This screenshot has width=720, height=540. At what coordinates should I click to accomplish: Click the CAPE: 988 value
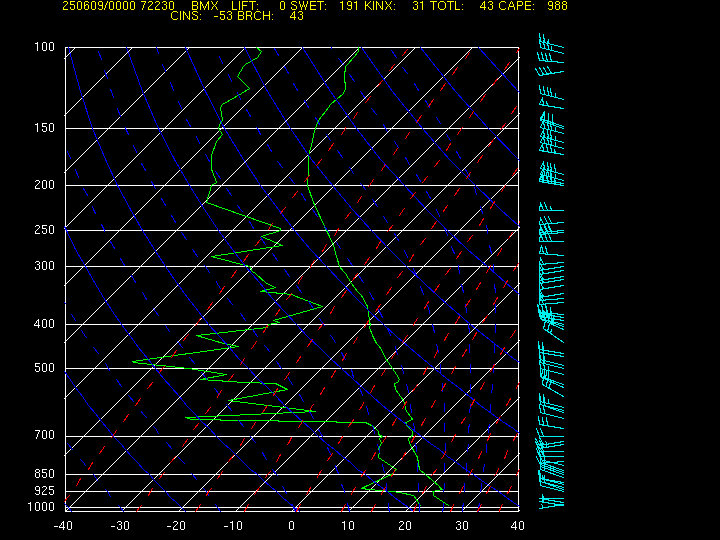[533, 6]
